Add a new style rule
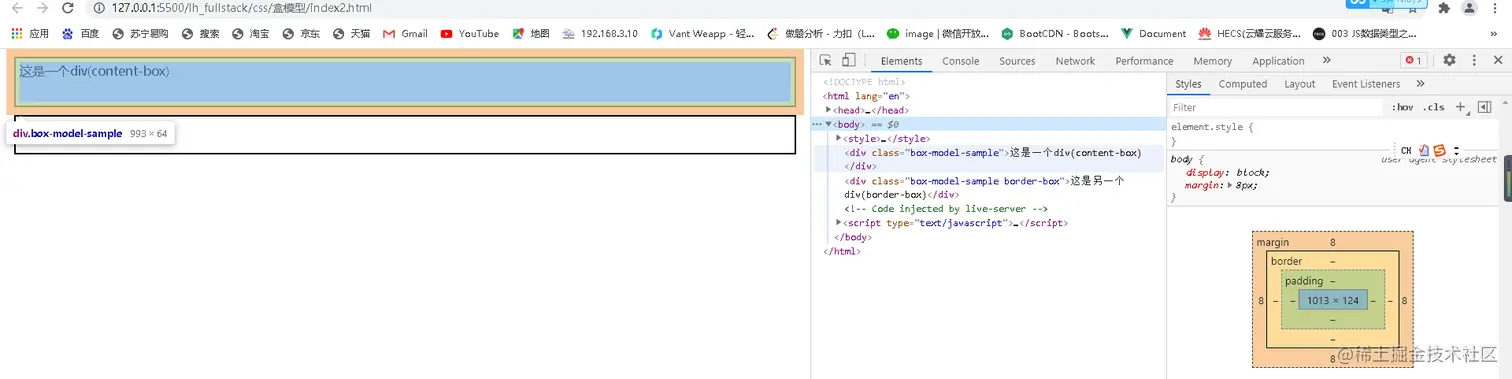 [x=1460, y=107]
